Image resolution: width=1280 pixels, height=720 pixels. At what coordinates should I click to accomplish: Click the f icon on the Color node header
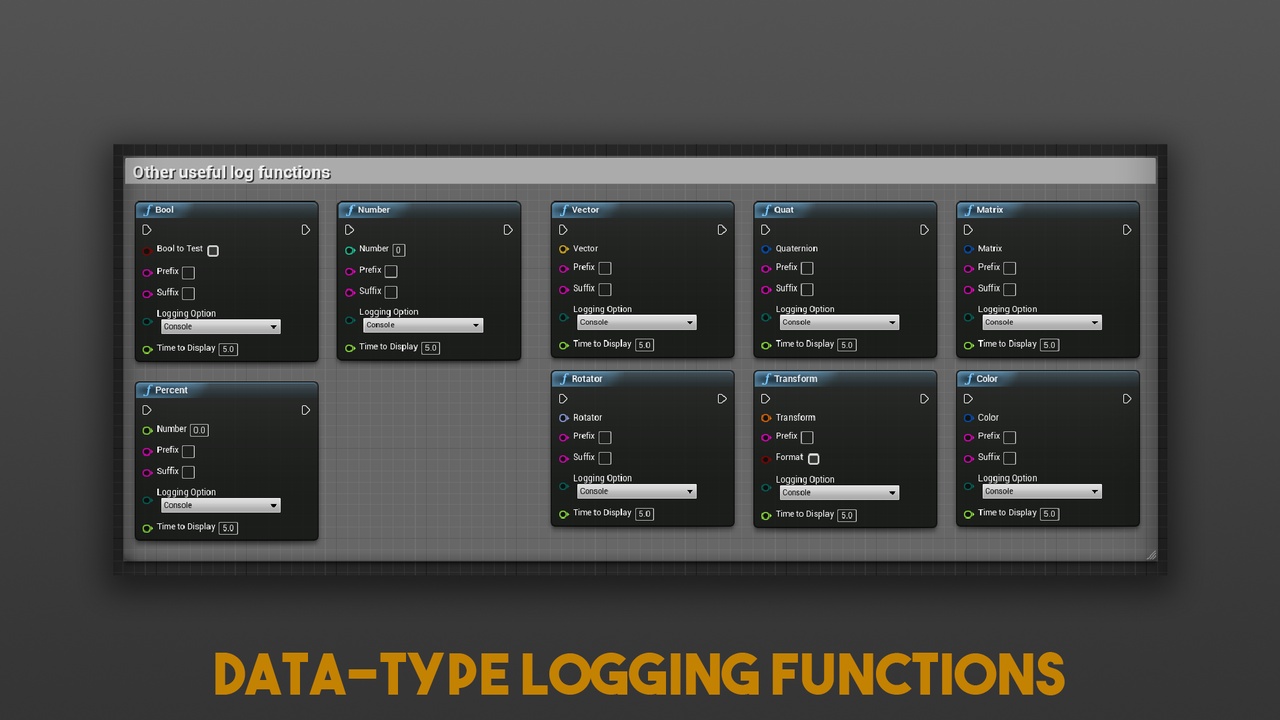(x=970, y=379)
